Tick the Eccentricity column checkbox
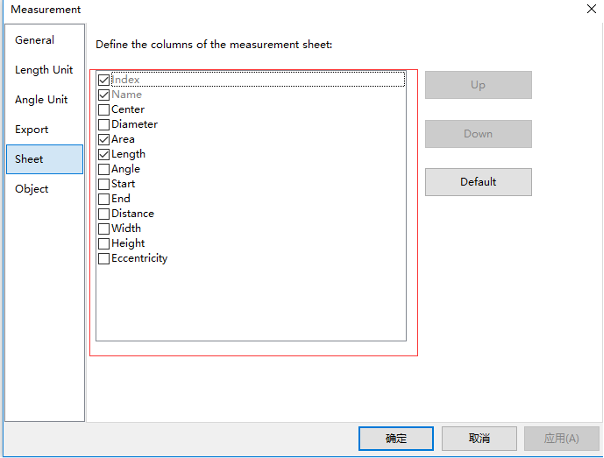 (x=104, y=259)
